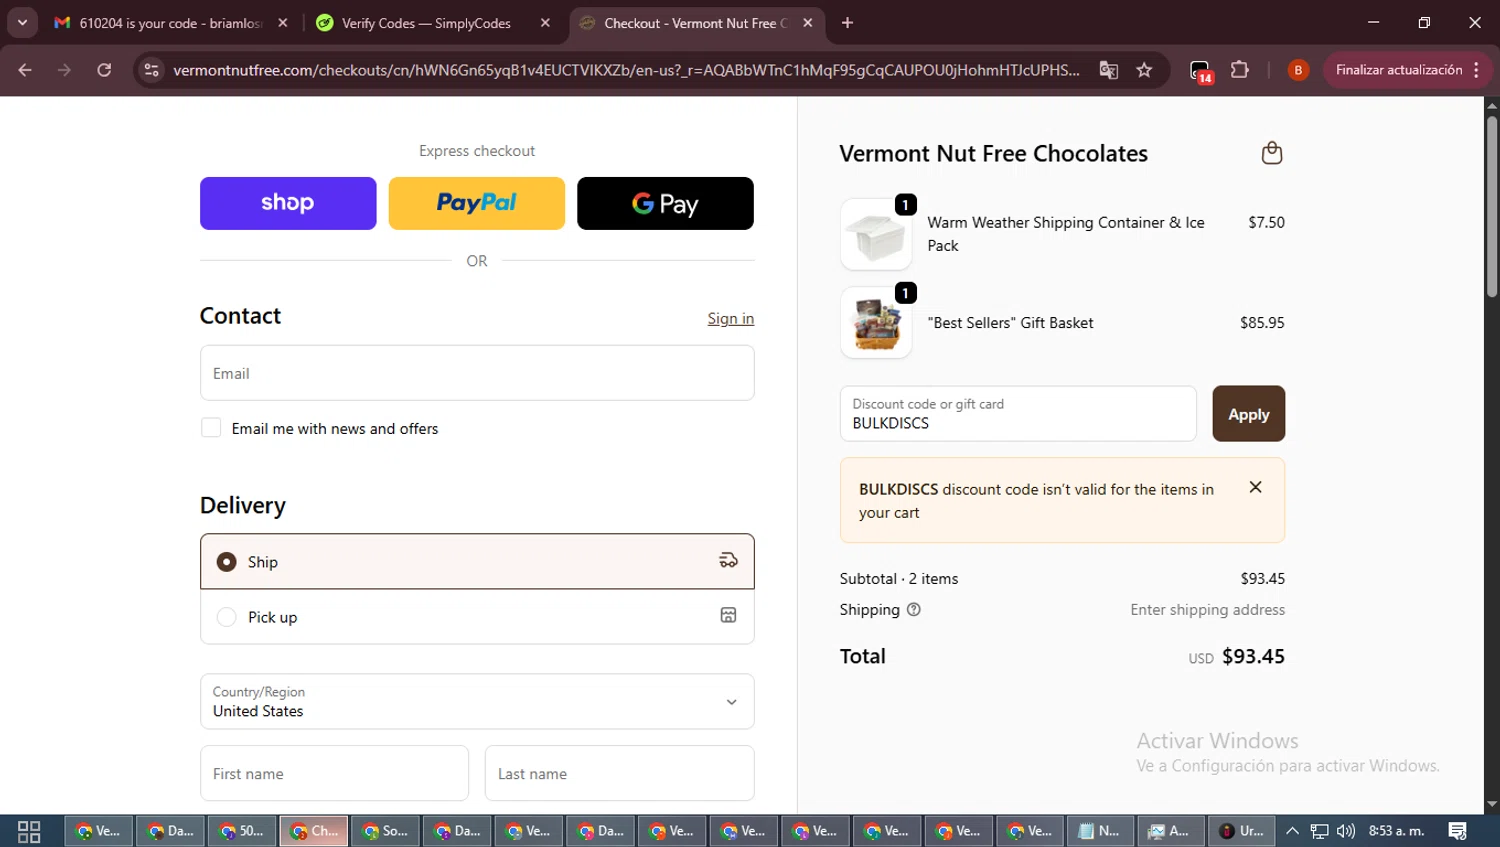This screenshot has height=847, width=1500.
Task: Switch to the Gmail 610204 code tab
Action: [x=170, y=23]
